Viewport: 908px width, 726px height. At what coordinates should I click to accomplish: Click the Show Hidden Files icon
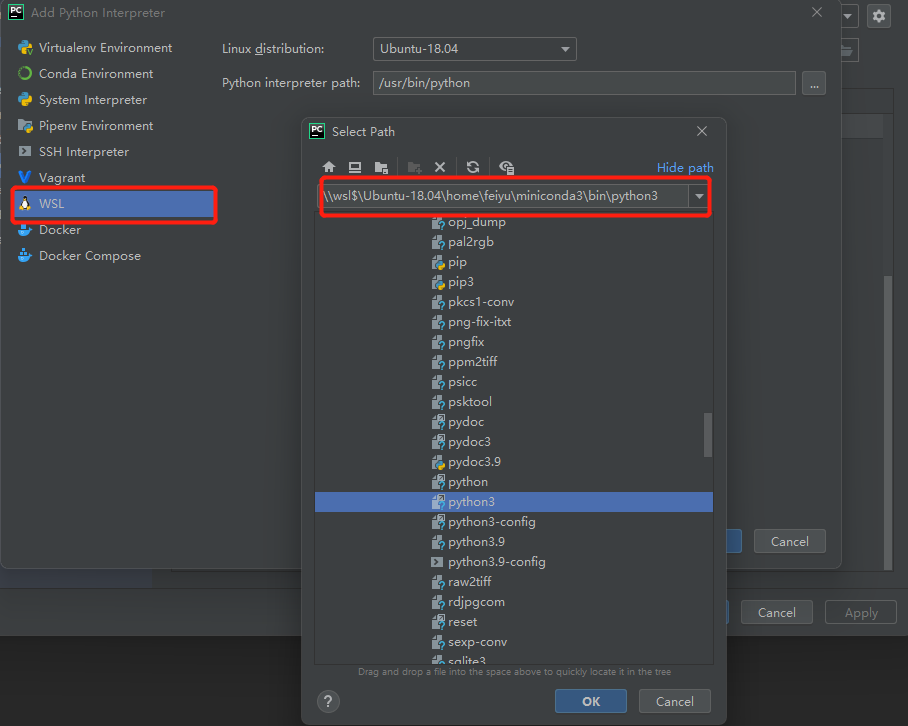point(507,167)
